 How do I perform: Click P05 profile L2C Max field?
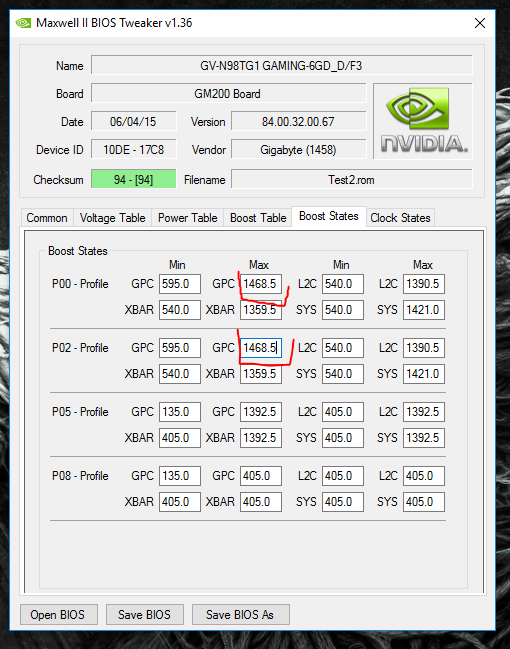point(424,412)
